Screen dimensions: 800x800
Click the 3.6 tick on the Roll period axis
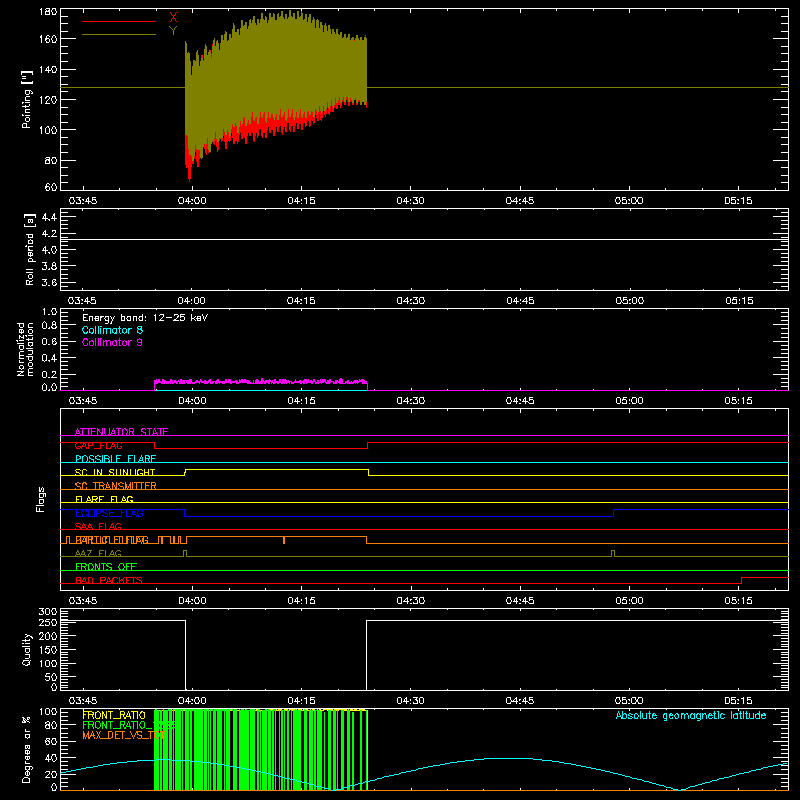pyautogui.click(x=49, y=283)
